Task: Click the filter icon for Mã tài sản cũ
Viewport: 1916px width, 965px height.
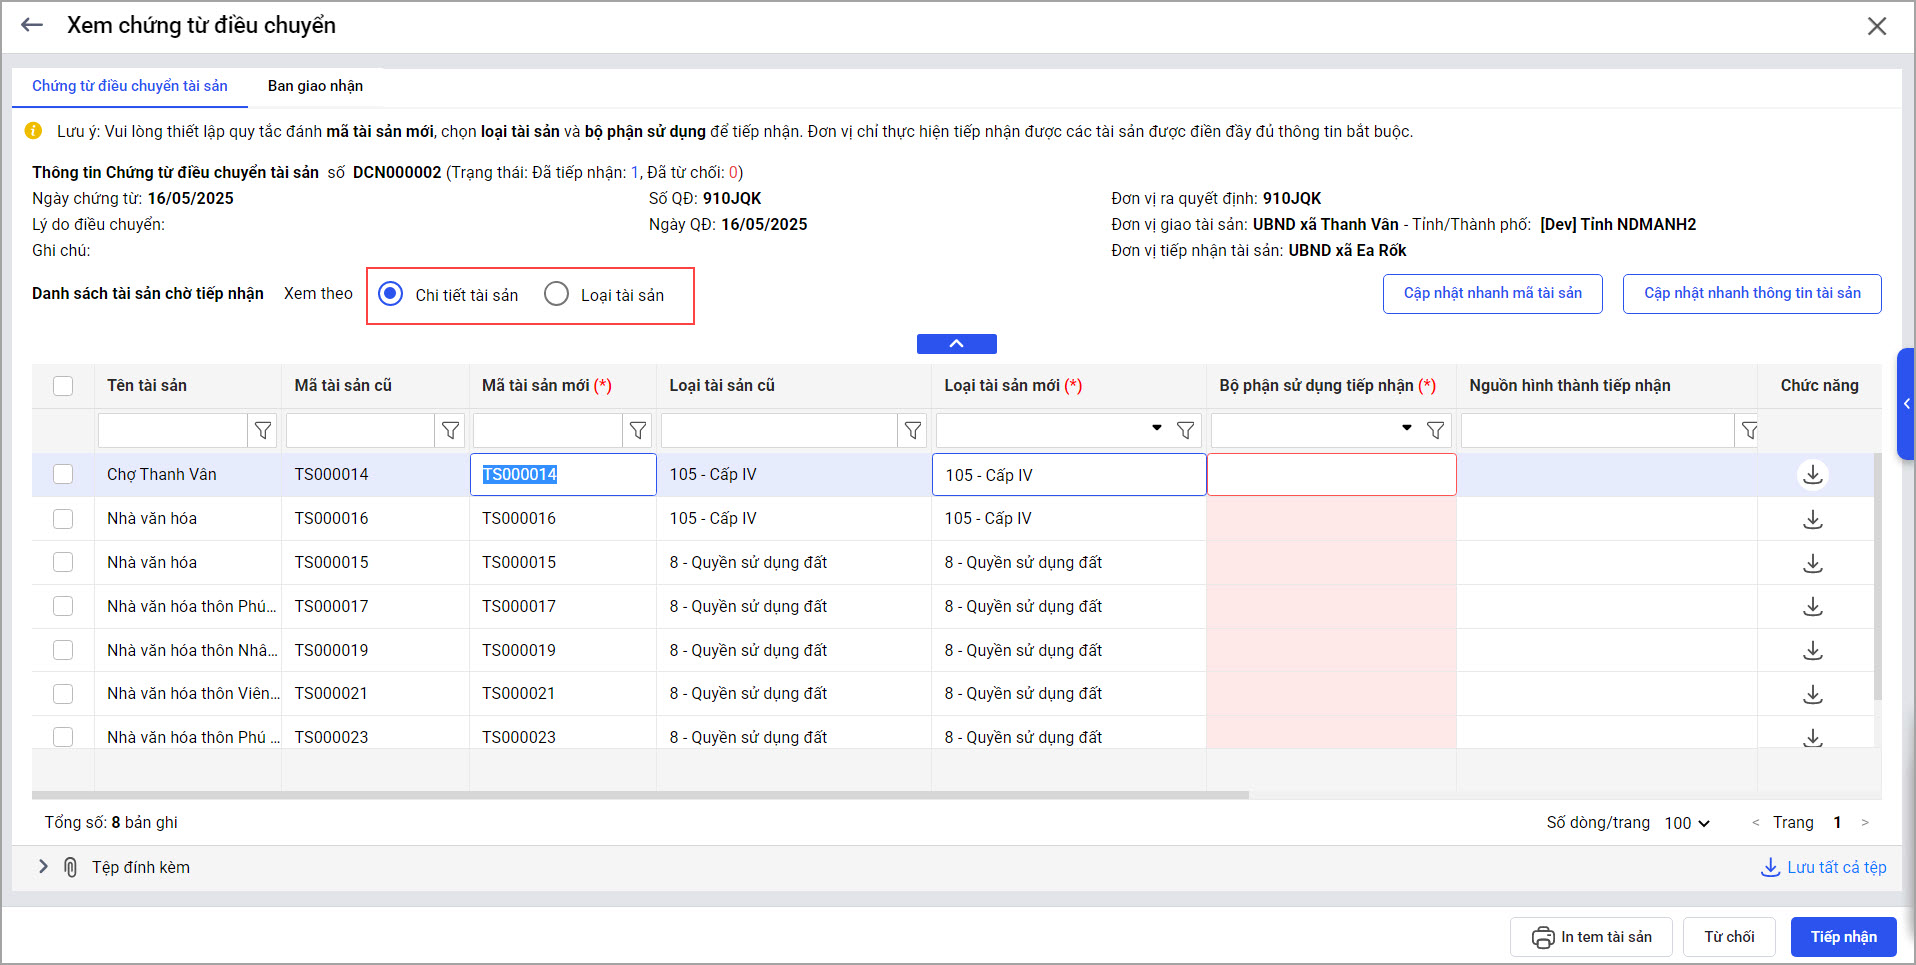Action: (451, 431)
